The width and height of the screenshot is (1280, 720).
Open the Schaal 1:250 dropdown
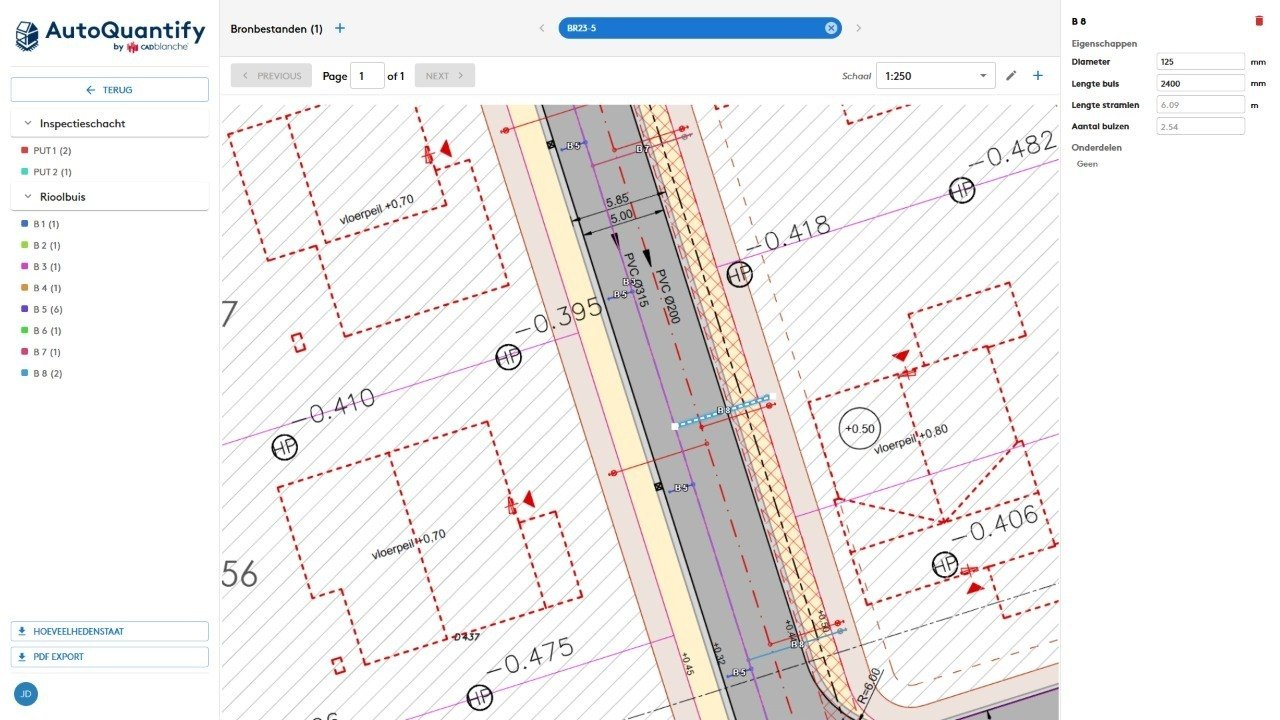pos(935,76)
